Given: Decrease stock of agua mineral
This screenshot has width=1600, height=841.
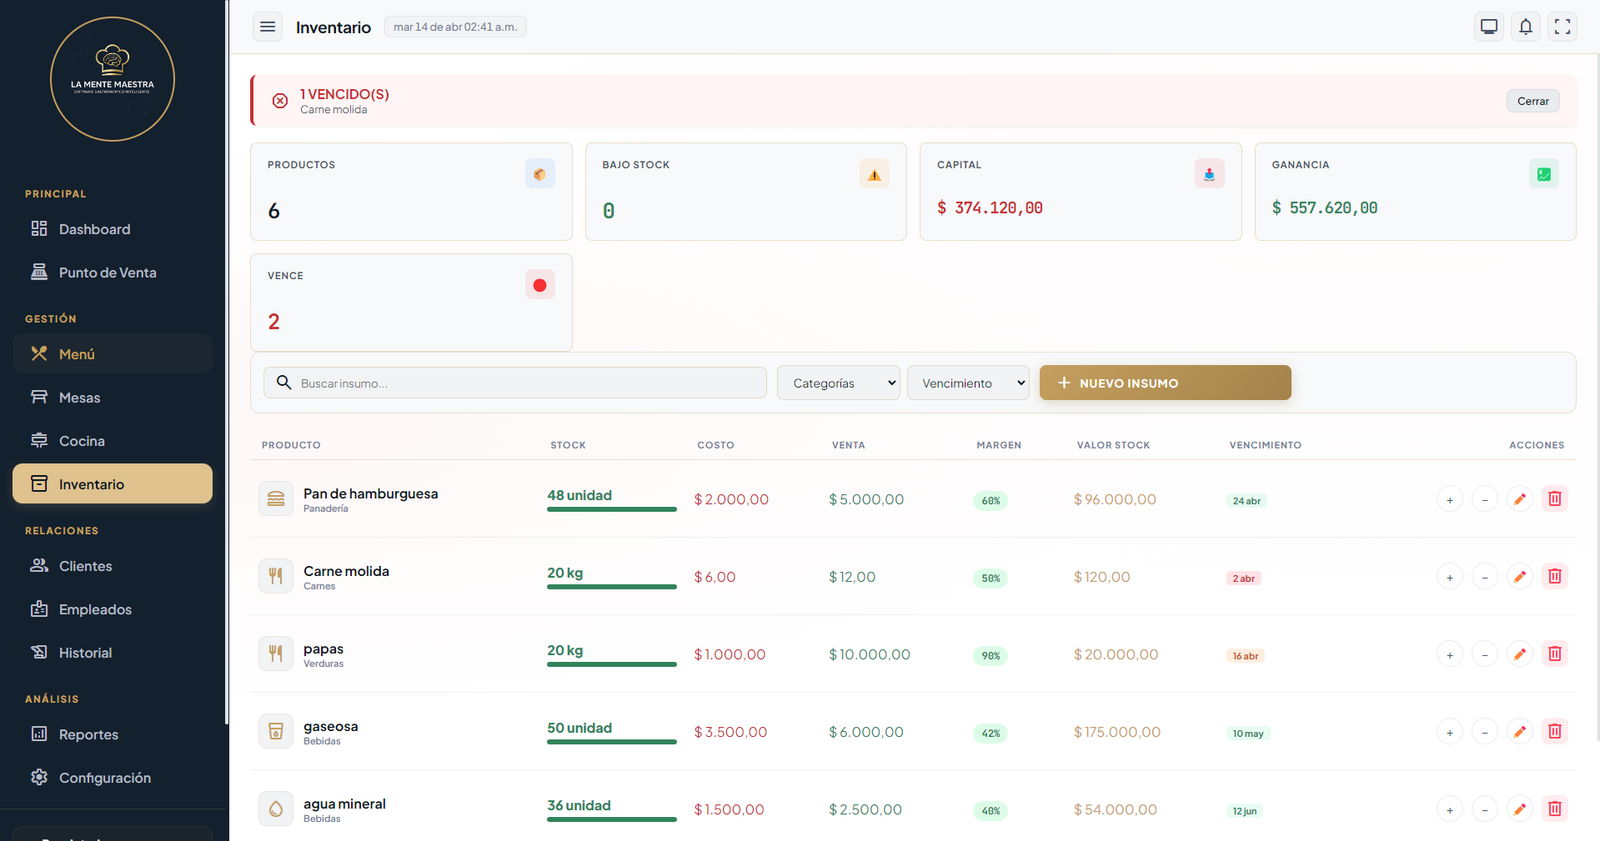Looking at the screenshot, I should pos(1485,809).
